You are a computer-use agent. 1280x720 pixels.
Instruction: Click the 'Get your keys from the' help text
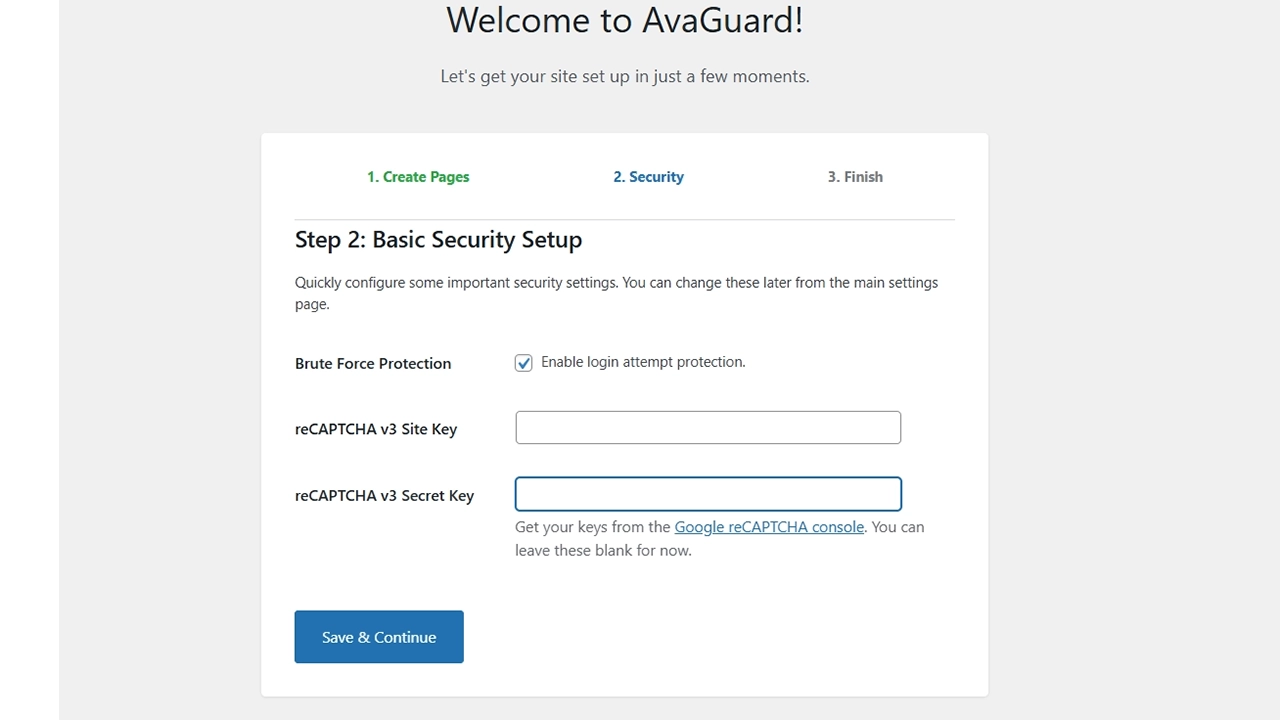point(592,527)
